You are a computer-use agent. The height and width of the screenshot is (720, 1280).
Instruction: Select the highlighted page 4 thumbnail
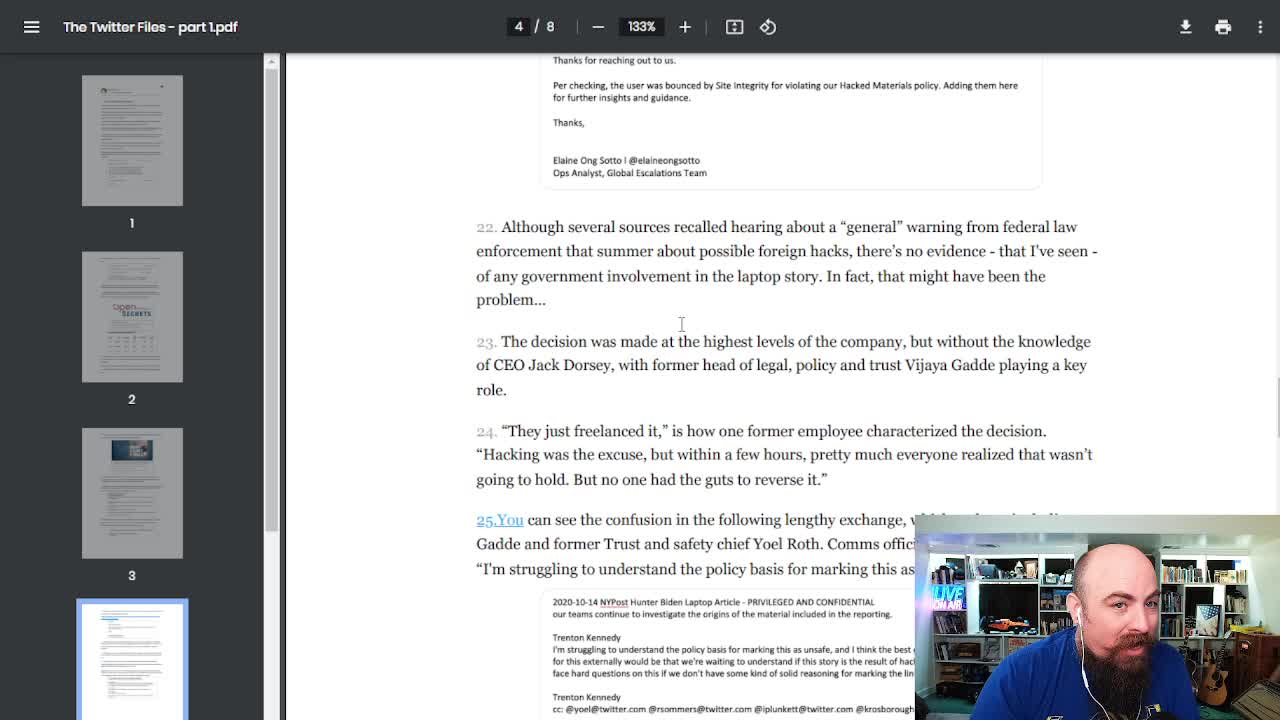132,660
